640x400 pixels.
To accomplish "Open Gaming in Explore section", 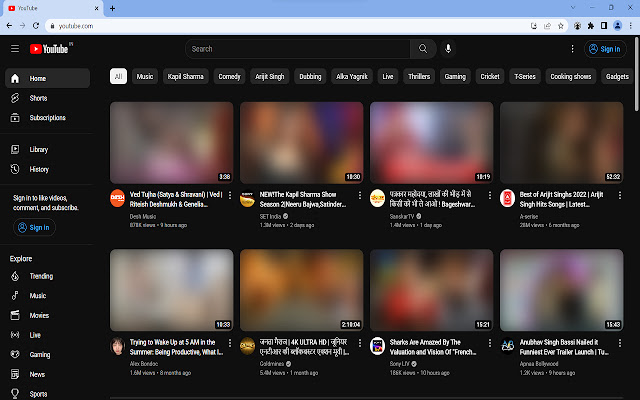I will click(47, 354).
